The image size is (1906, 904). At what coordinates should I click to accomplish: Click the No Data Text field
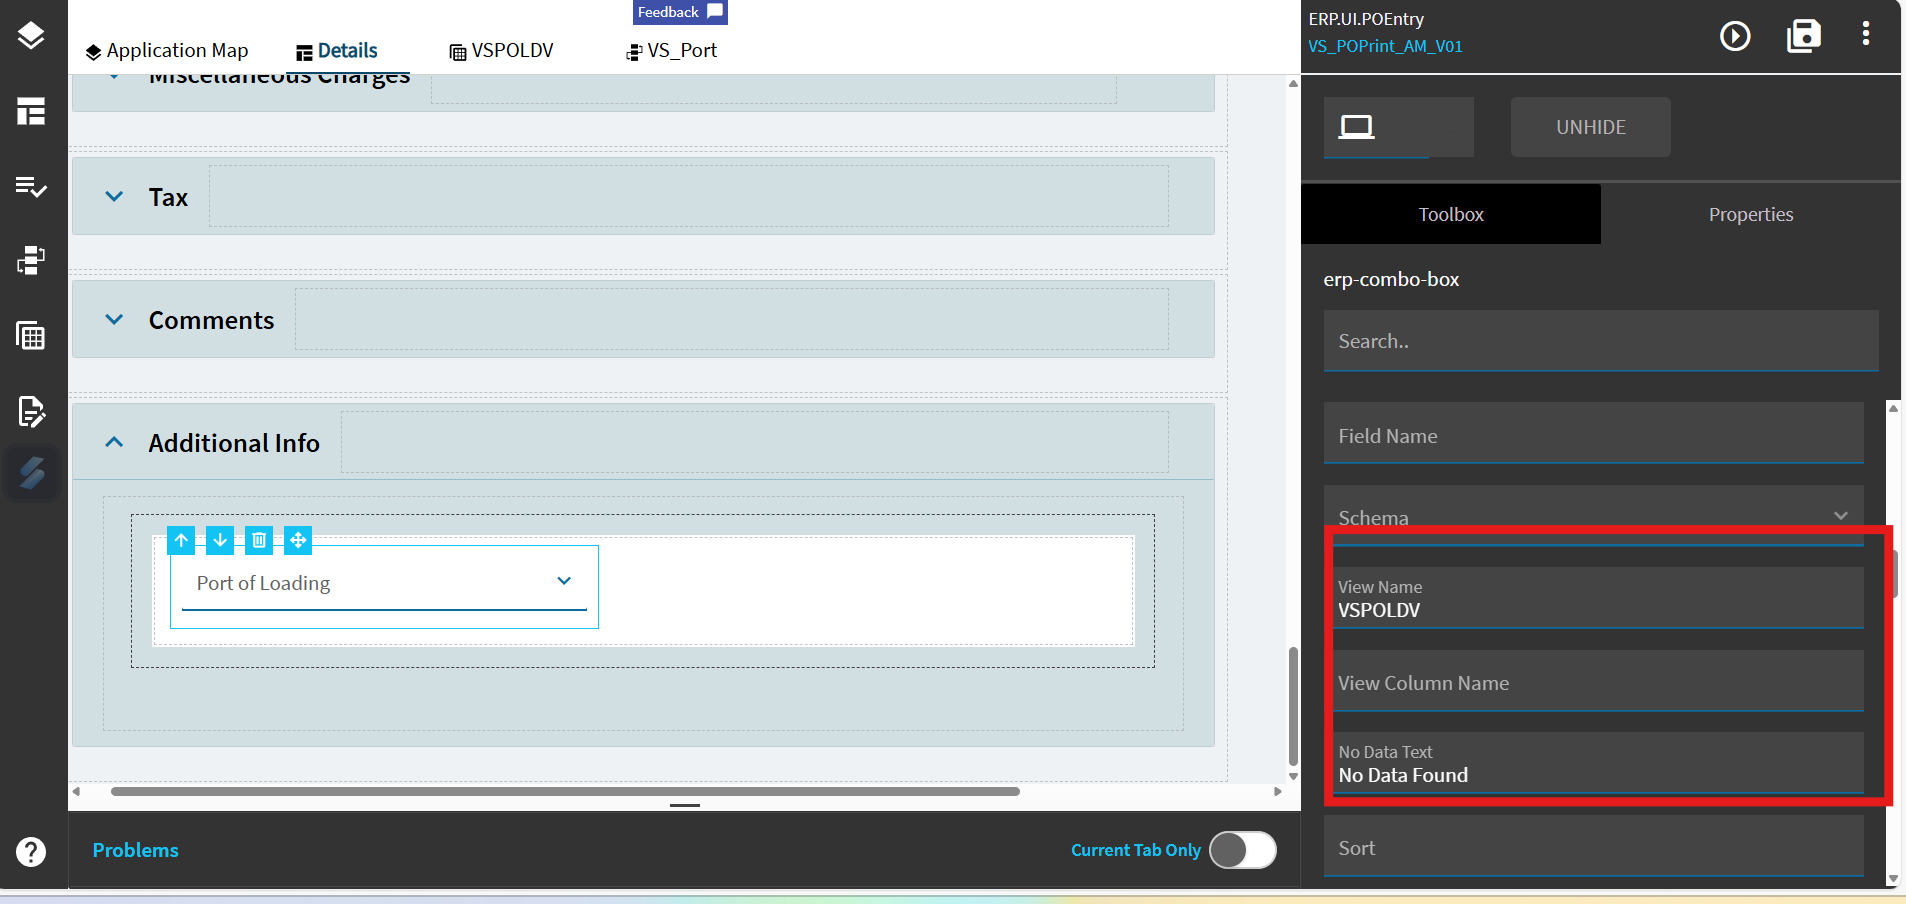click(1594, 763)
